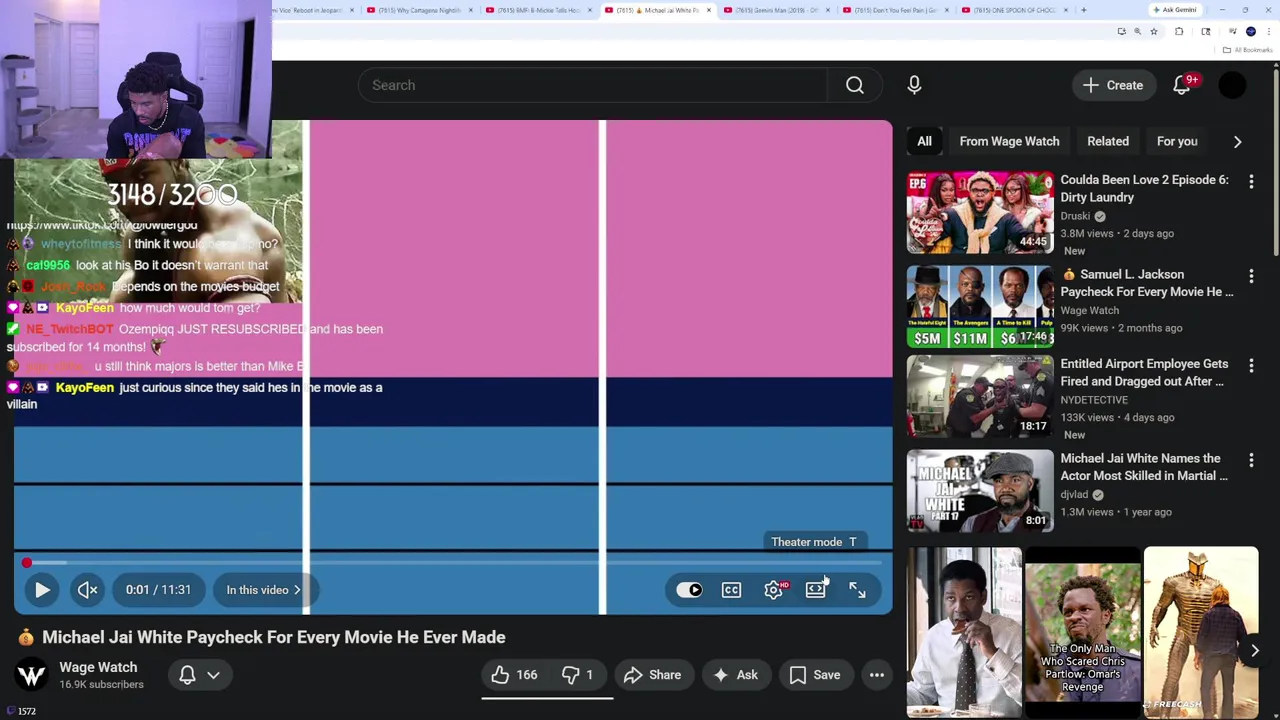
Task: Open the All Bookmarks folder
Action: (1247, 50)
